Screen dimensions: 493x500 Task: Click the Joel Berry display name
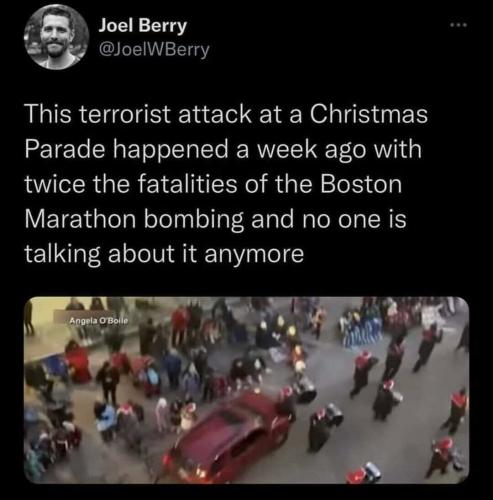(x=142, y=26)
